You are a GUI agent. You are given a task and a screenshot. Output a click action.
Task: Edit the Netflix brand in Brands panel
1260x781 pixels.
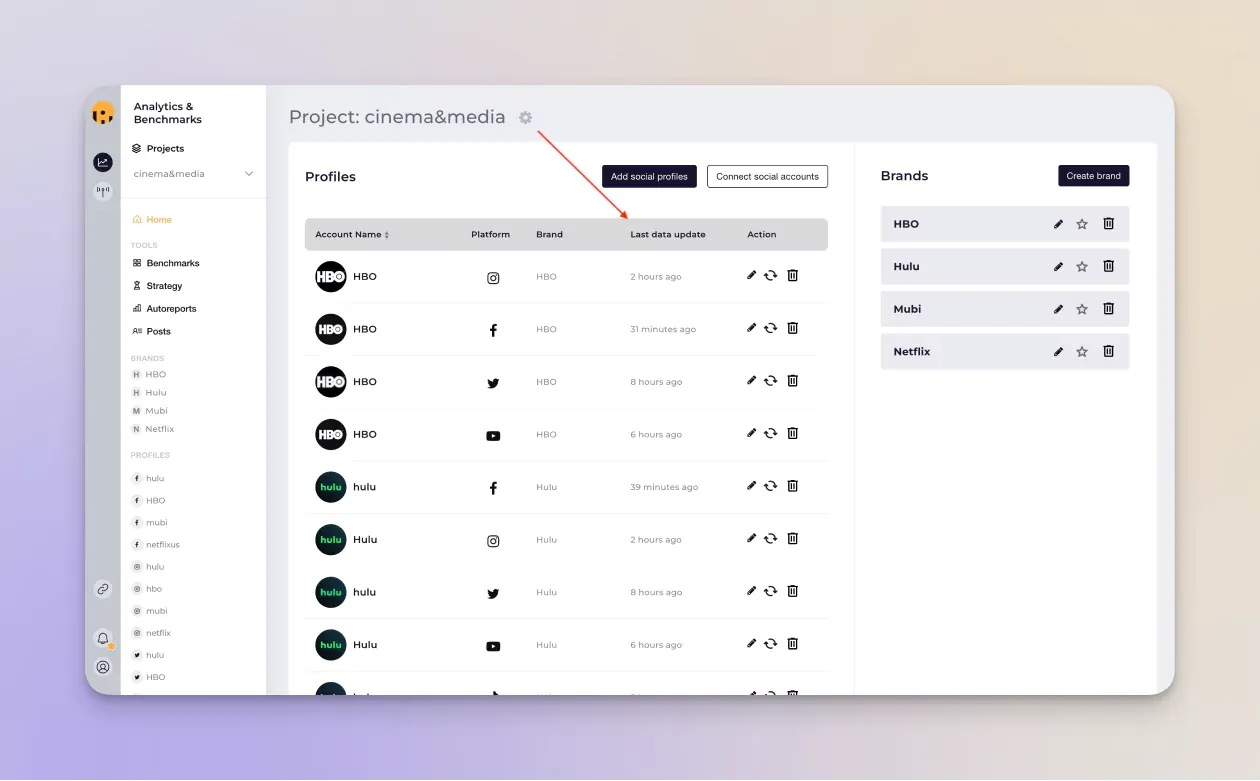[x=1059, y=352]
